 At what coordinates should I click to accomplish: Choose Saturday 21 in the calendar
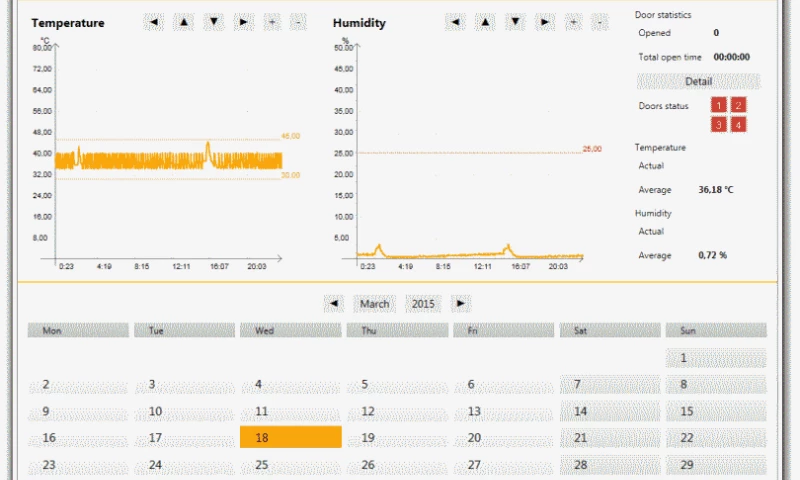pos(609,437)
